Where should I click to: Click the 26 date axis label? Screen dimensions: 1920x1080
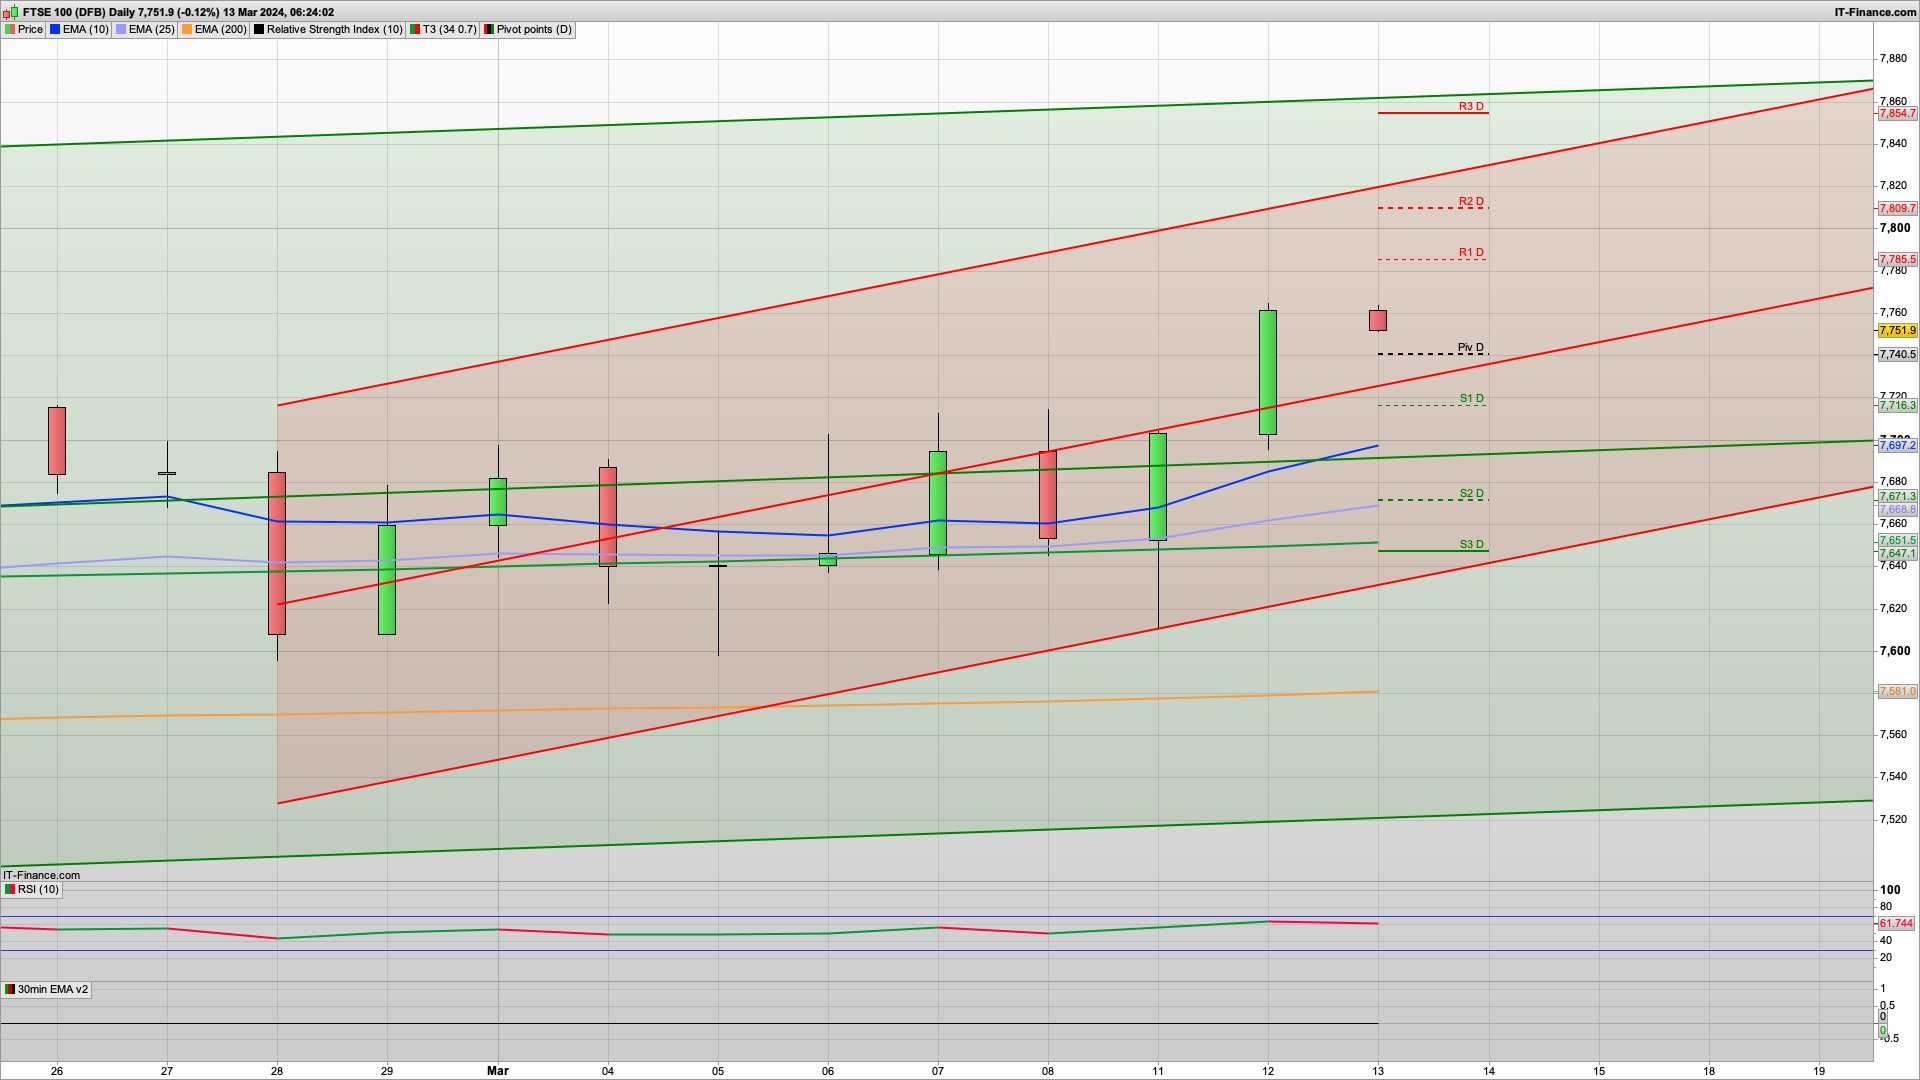pyautogui.click(x=57, y=1070)
